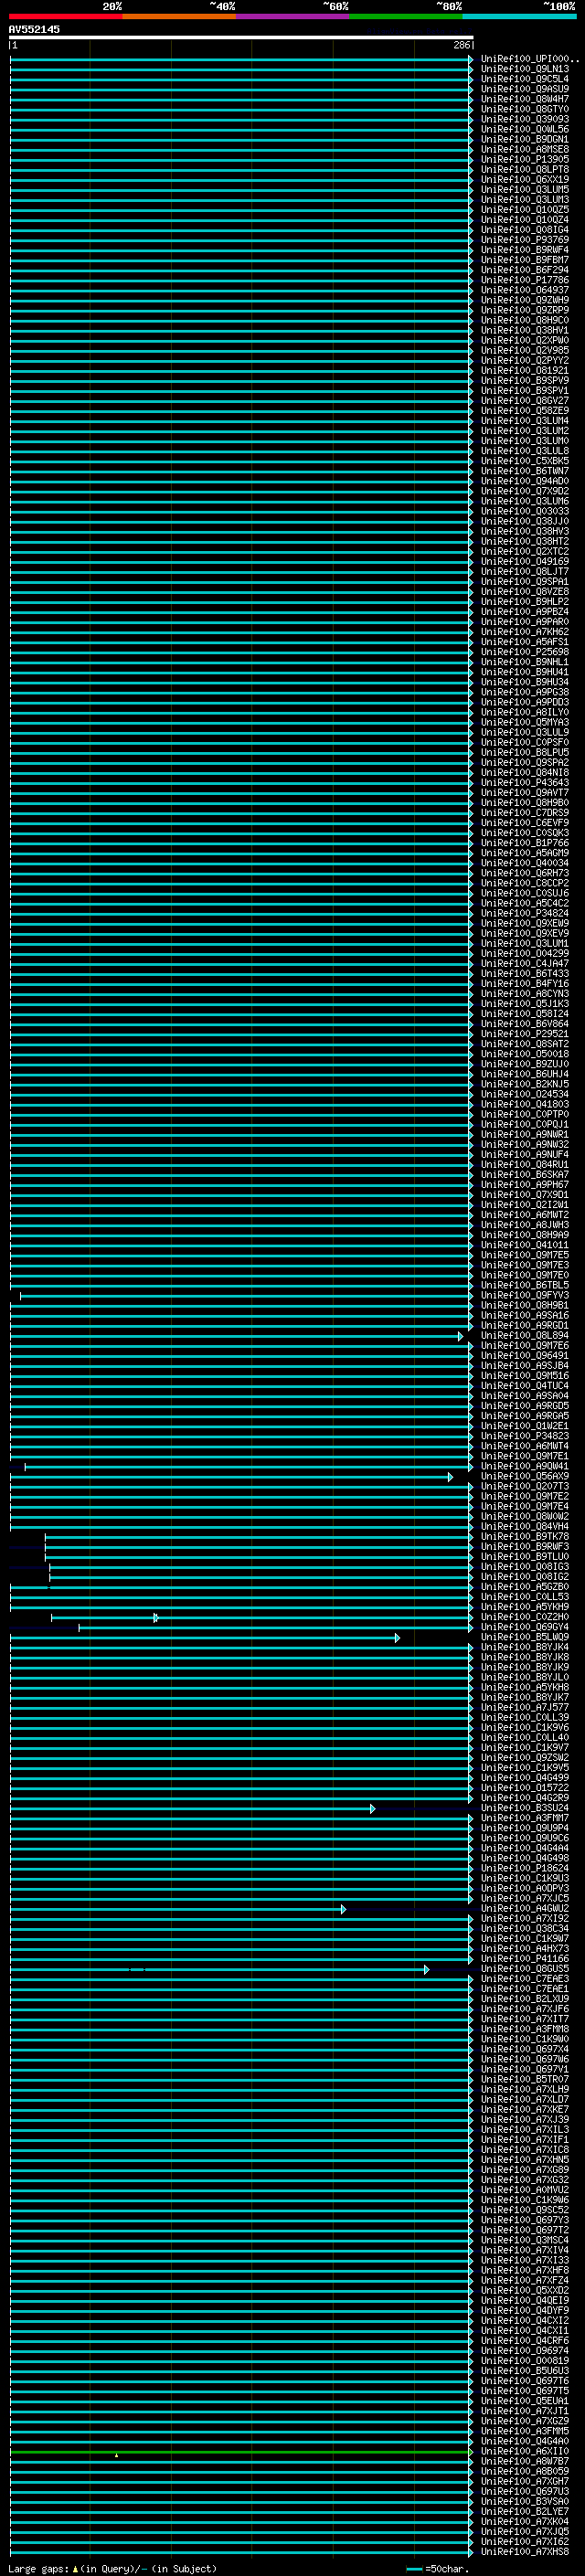
Task: Select the UniRef100_Q9ASU9 entry
Action: pyautogui.click(x=524, y=89)
